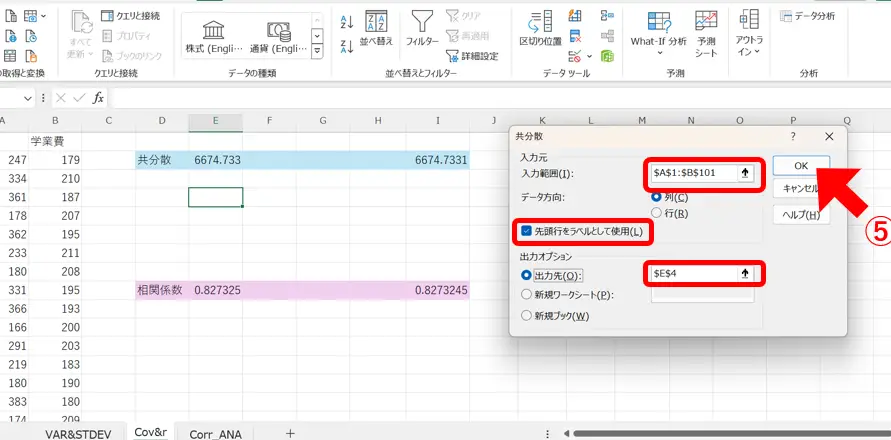Expand the data types gallery more arrow
The image size is (891, 440).
317,50
